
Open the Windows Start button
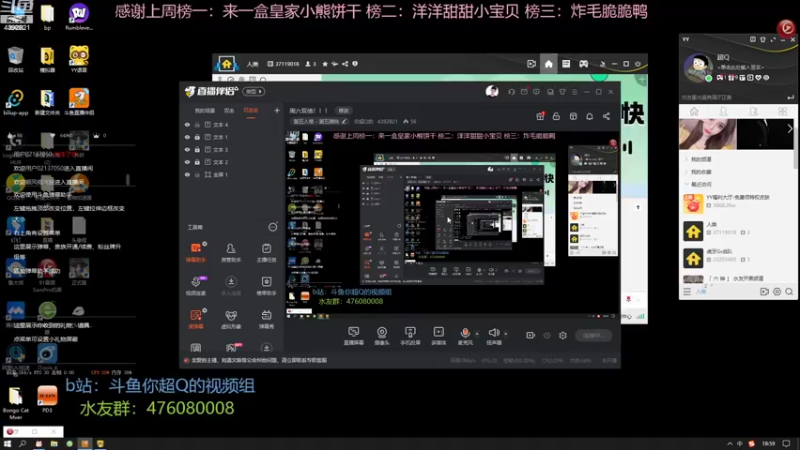(x=7, y=444)
